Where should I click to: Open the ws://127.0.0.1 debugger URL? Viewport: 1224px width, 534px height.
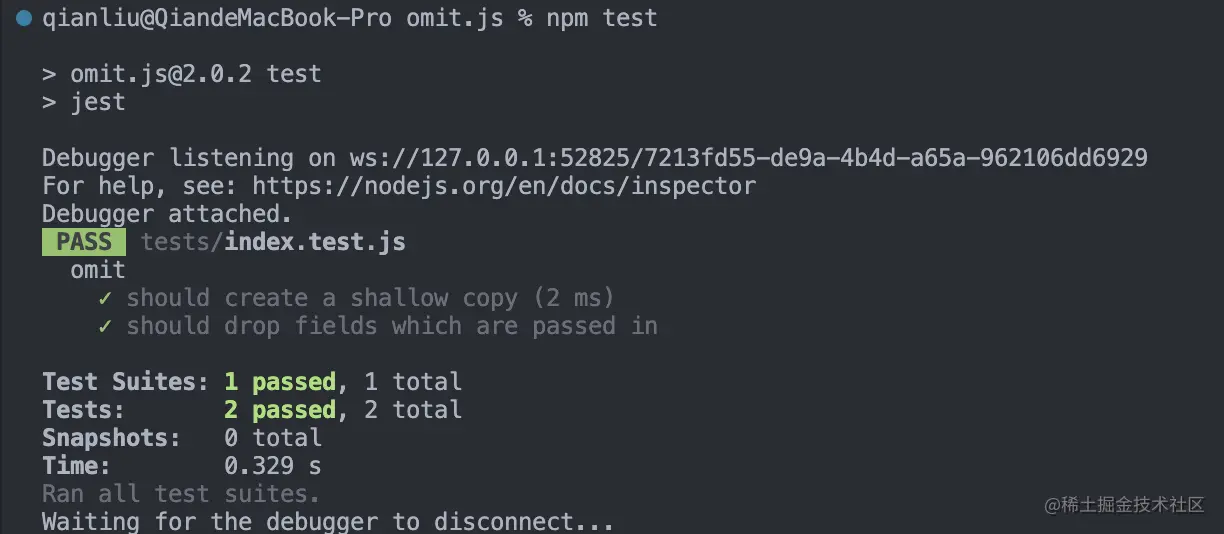748,157
